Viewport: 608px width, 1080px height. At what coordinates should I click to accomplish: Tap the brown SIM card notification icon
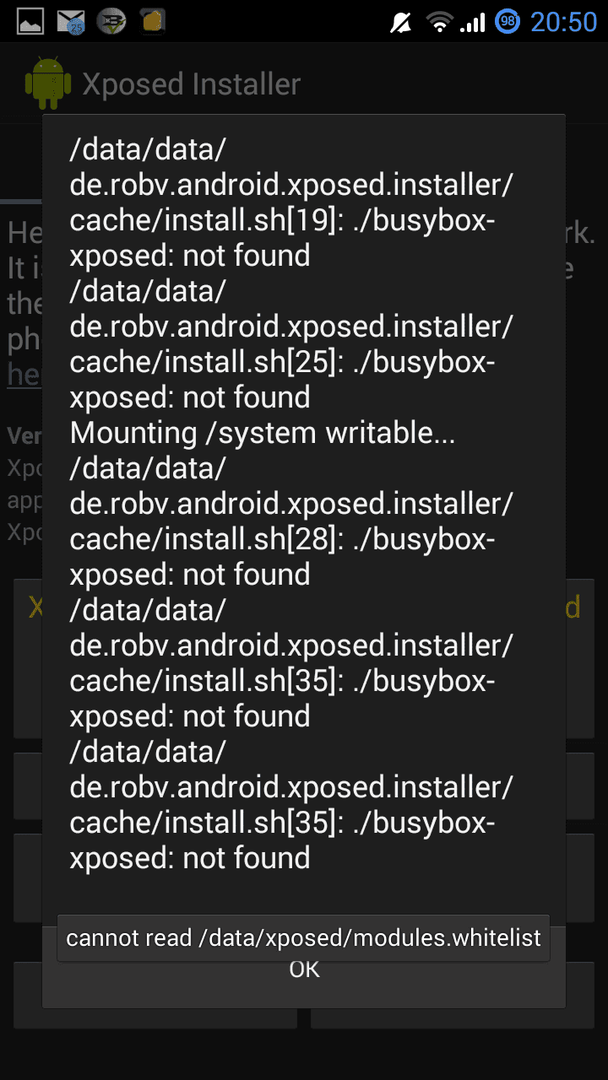(152, 21)
